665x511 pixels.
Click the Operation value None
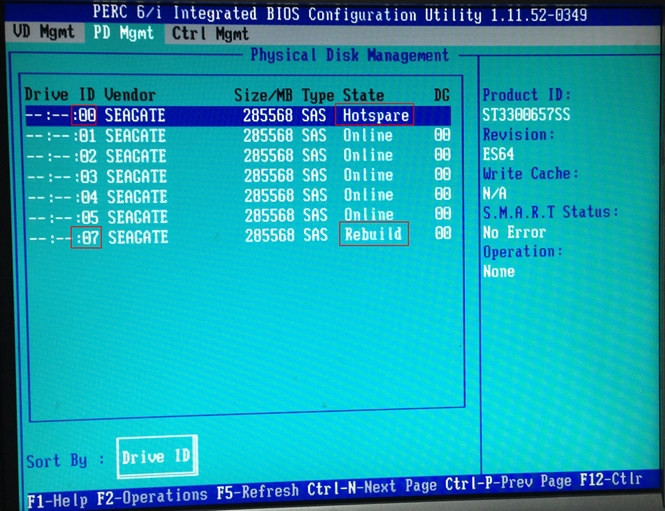click(499, 271)
